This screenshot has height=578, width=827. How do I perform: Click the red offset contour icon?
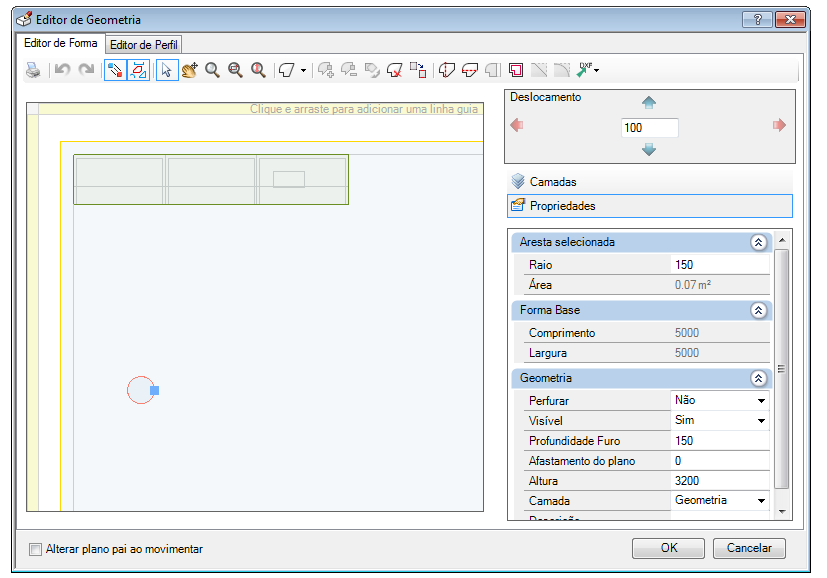click(515, 70)
